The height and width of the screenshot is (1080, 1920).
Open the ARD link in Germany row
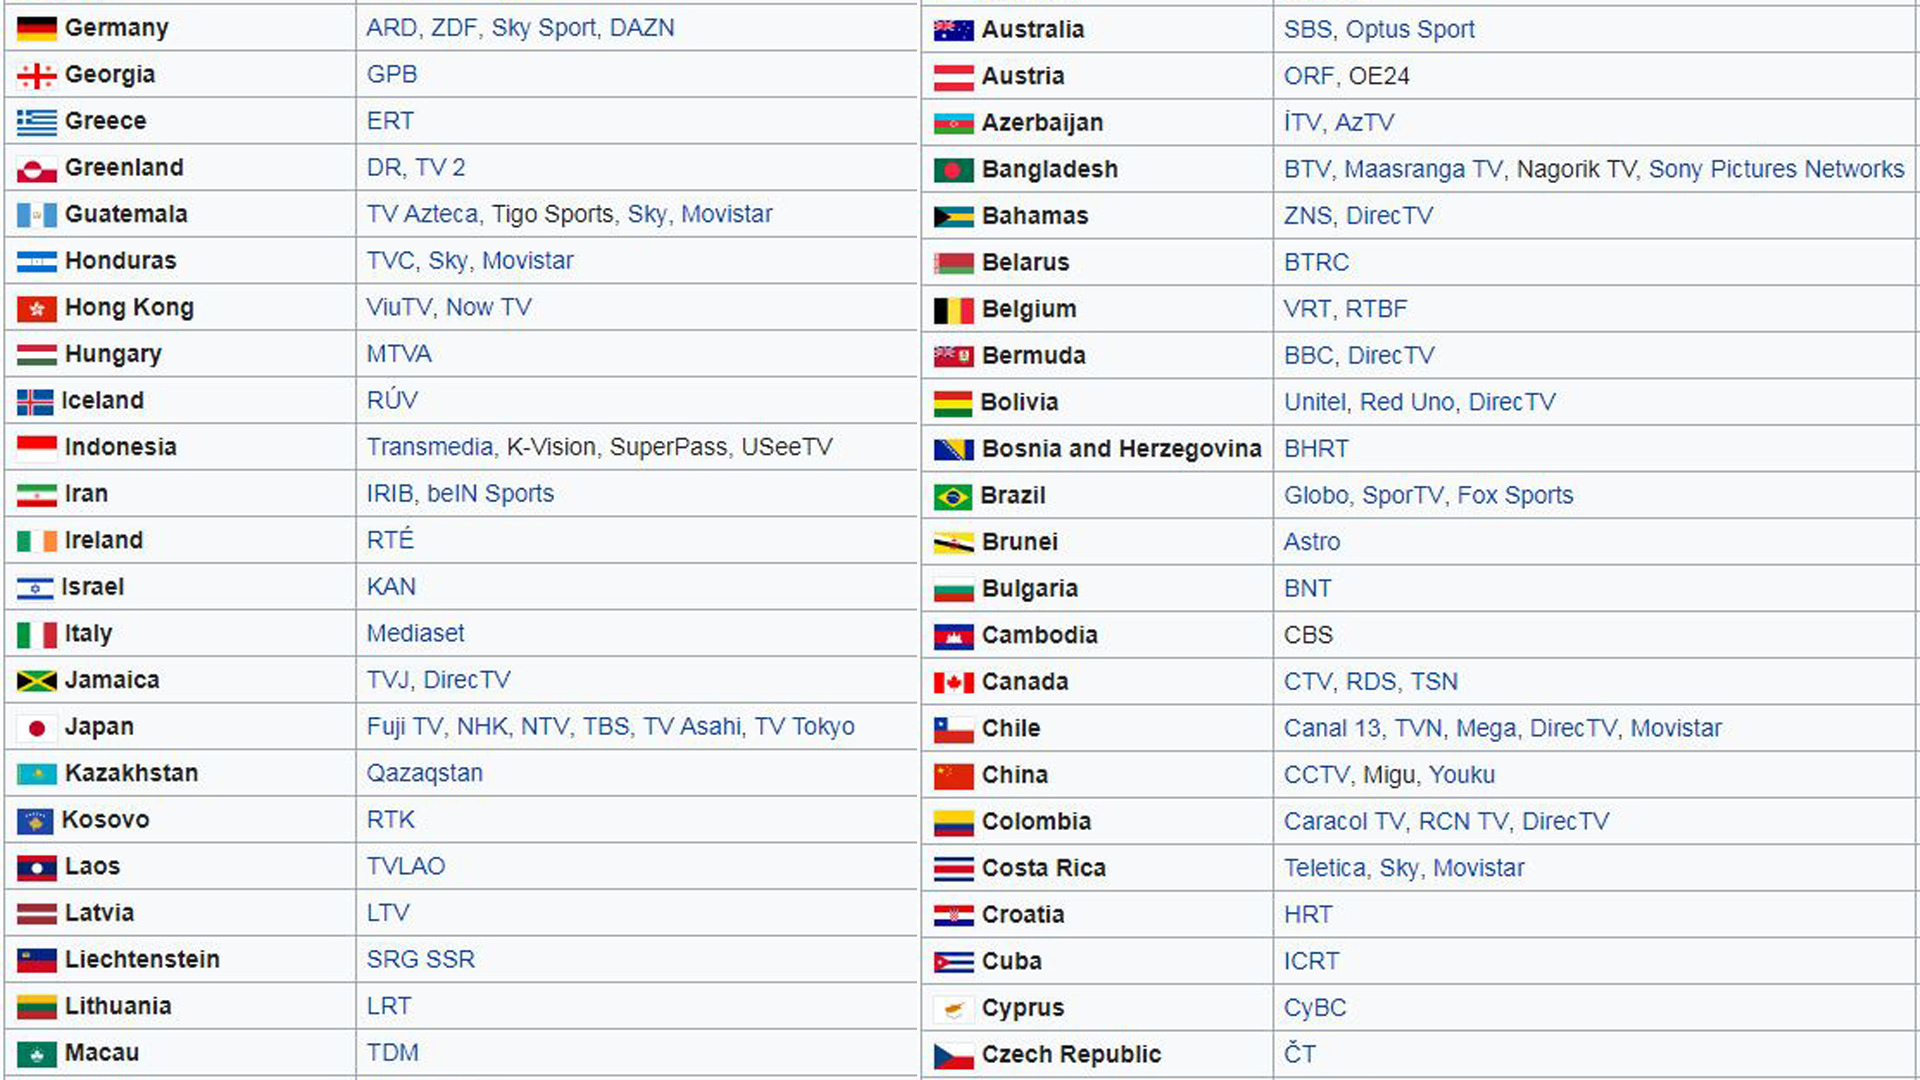tap(391, 28)
